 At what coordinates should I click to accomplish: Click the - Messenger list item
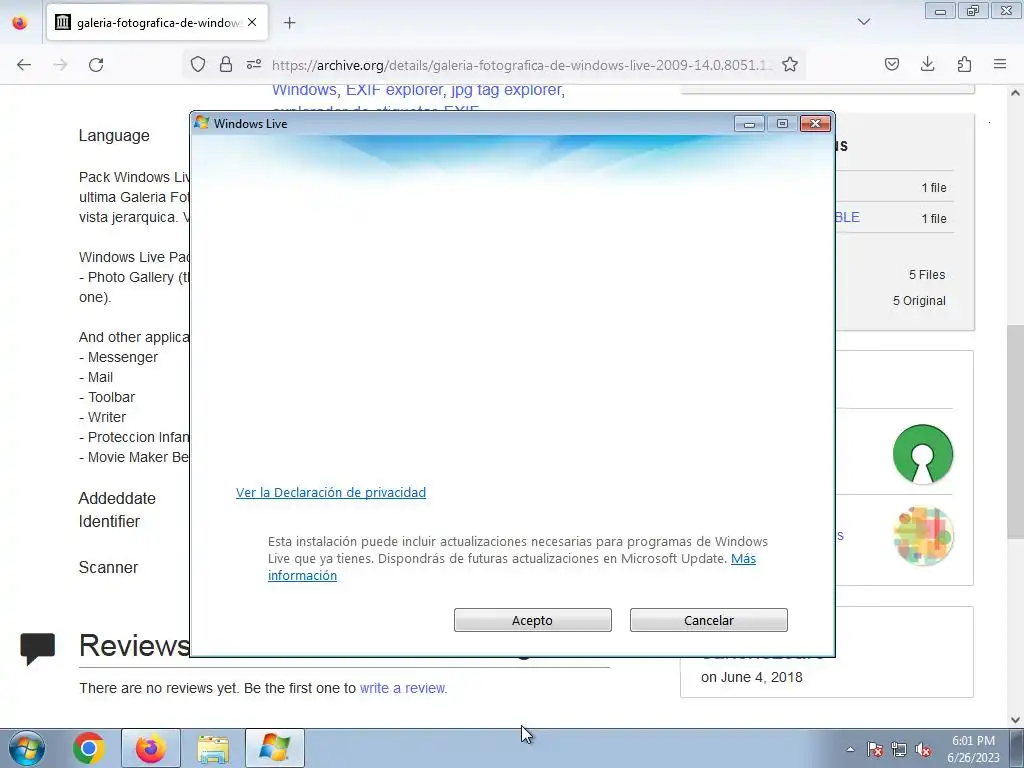(x=118, y=357)
